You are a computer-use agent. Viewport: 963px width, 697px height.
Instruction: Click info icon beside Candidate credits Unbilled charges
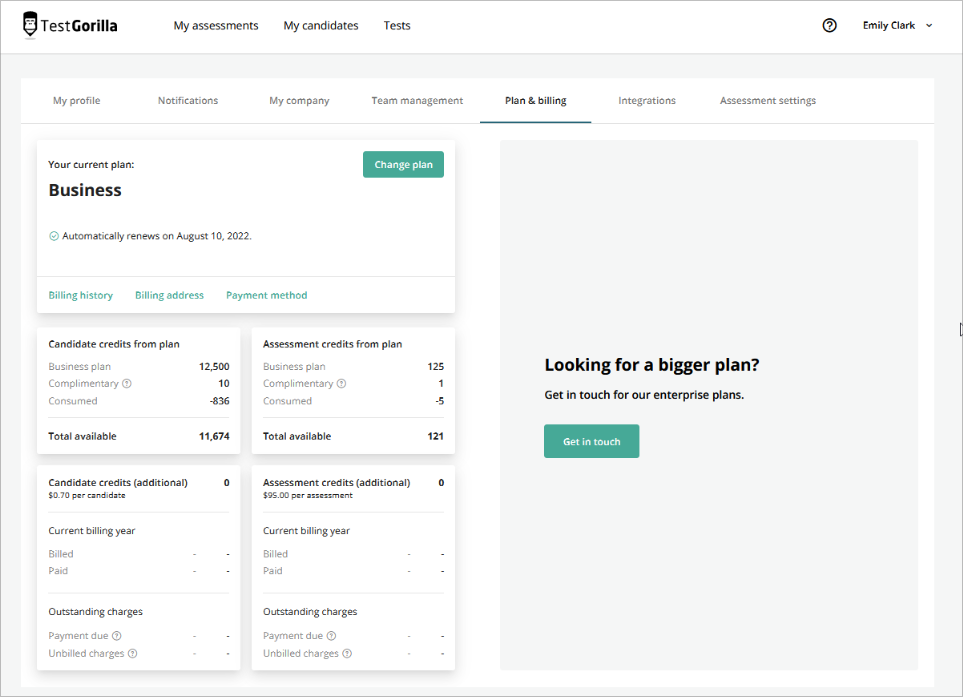point(133,653)
